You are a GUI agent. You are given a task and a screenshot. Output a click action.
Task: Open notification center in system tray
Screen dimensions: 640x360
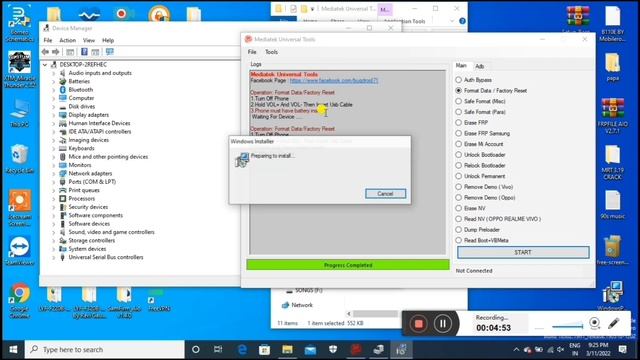(623, 349)
